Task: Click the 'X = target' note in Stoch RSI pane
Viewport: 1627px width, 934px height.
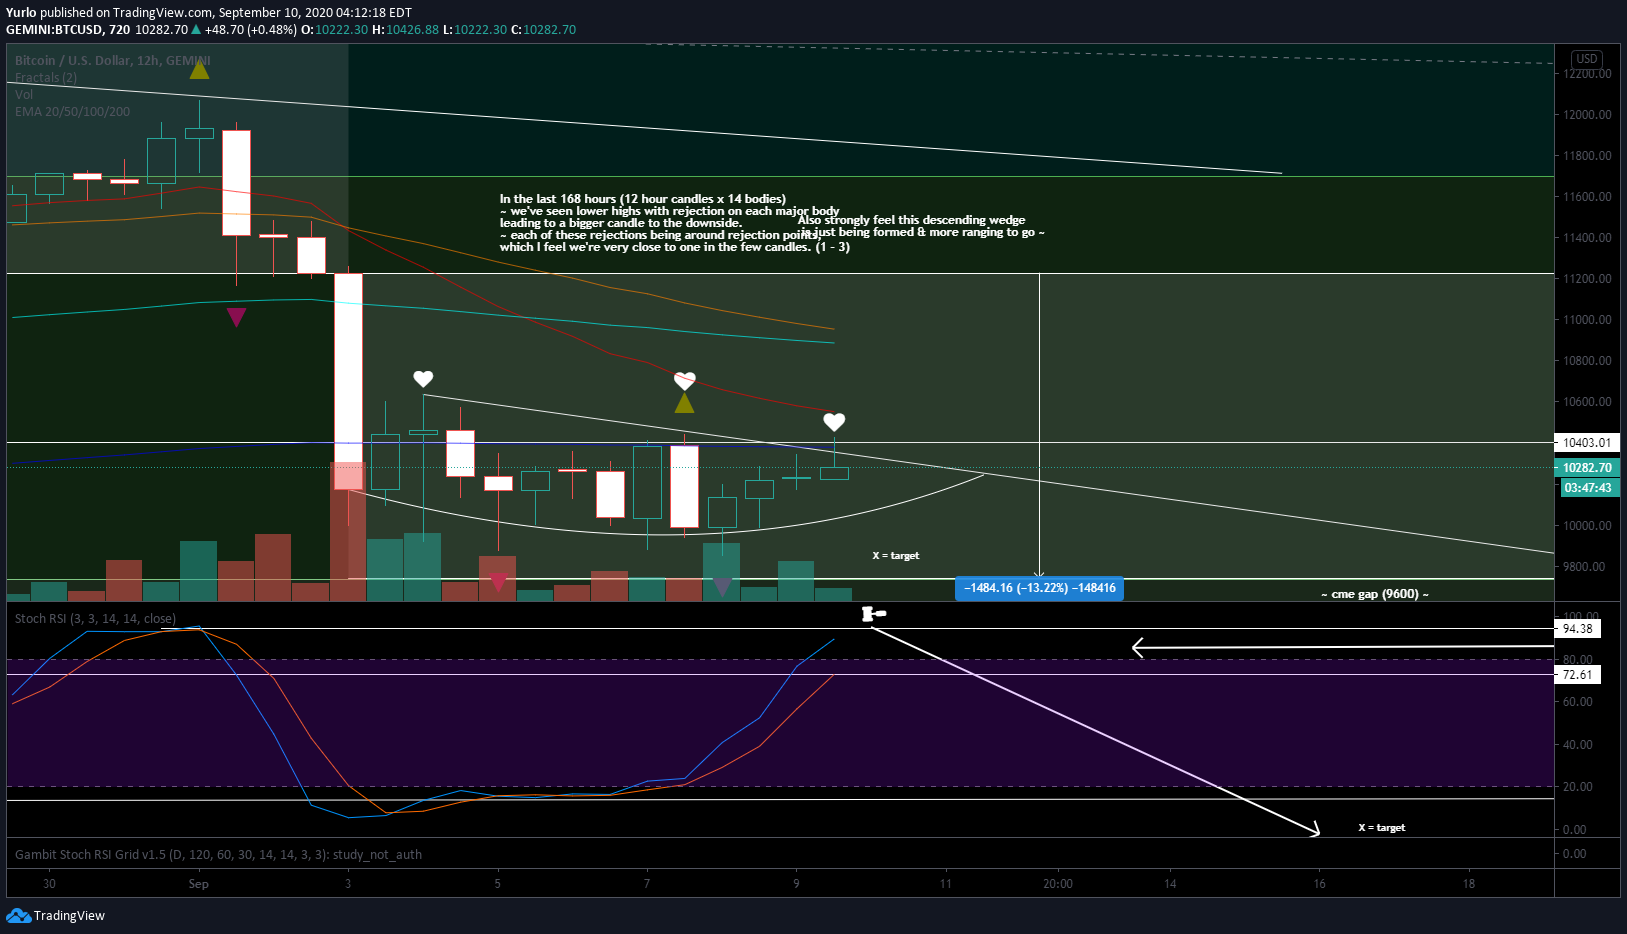Action: coord(1382,828)
